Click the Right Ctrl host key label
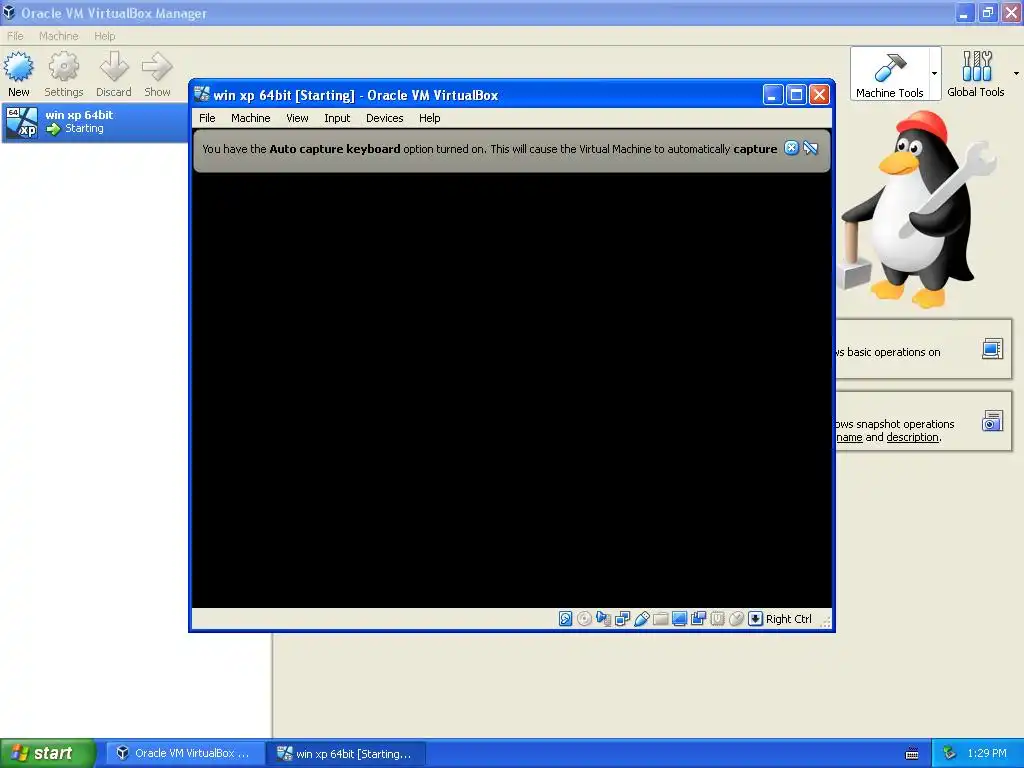 click(x=788, y=619)
